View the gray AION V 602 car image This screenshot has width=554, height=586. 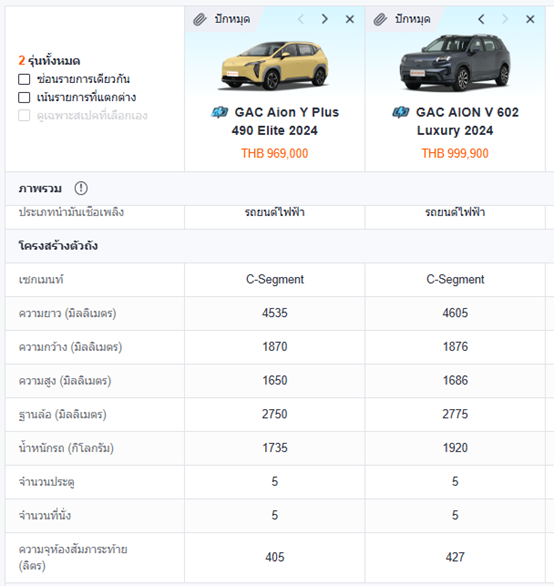click(455, 62)
